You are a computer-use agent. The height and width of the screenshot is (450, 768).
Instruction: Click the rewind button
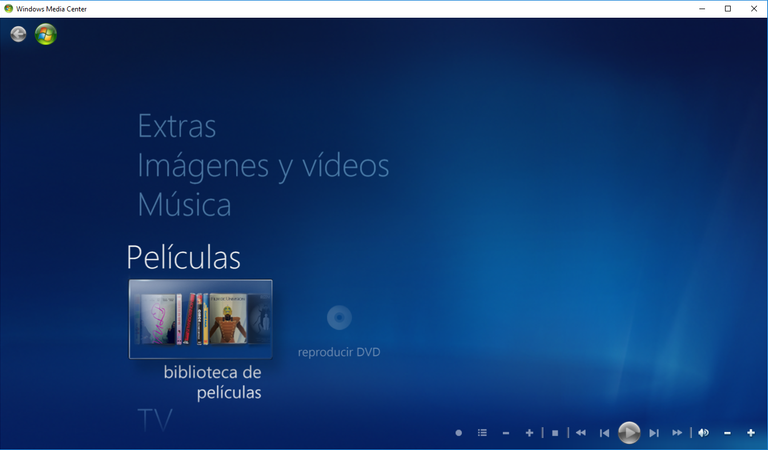tap(581, 433)
